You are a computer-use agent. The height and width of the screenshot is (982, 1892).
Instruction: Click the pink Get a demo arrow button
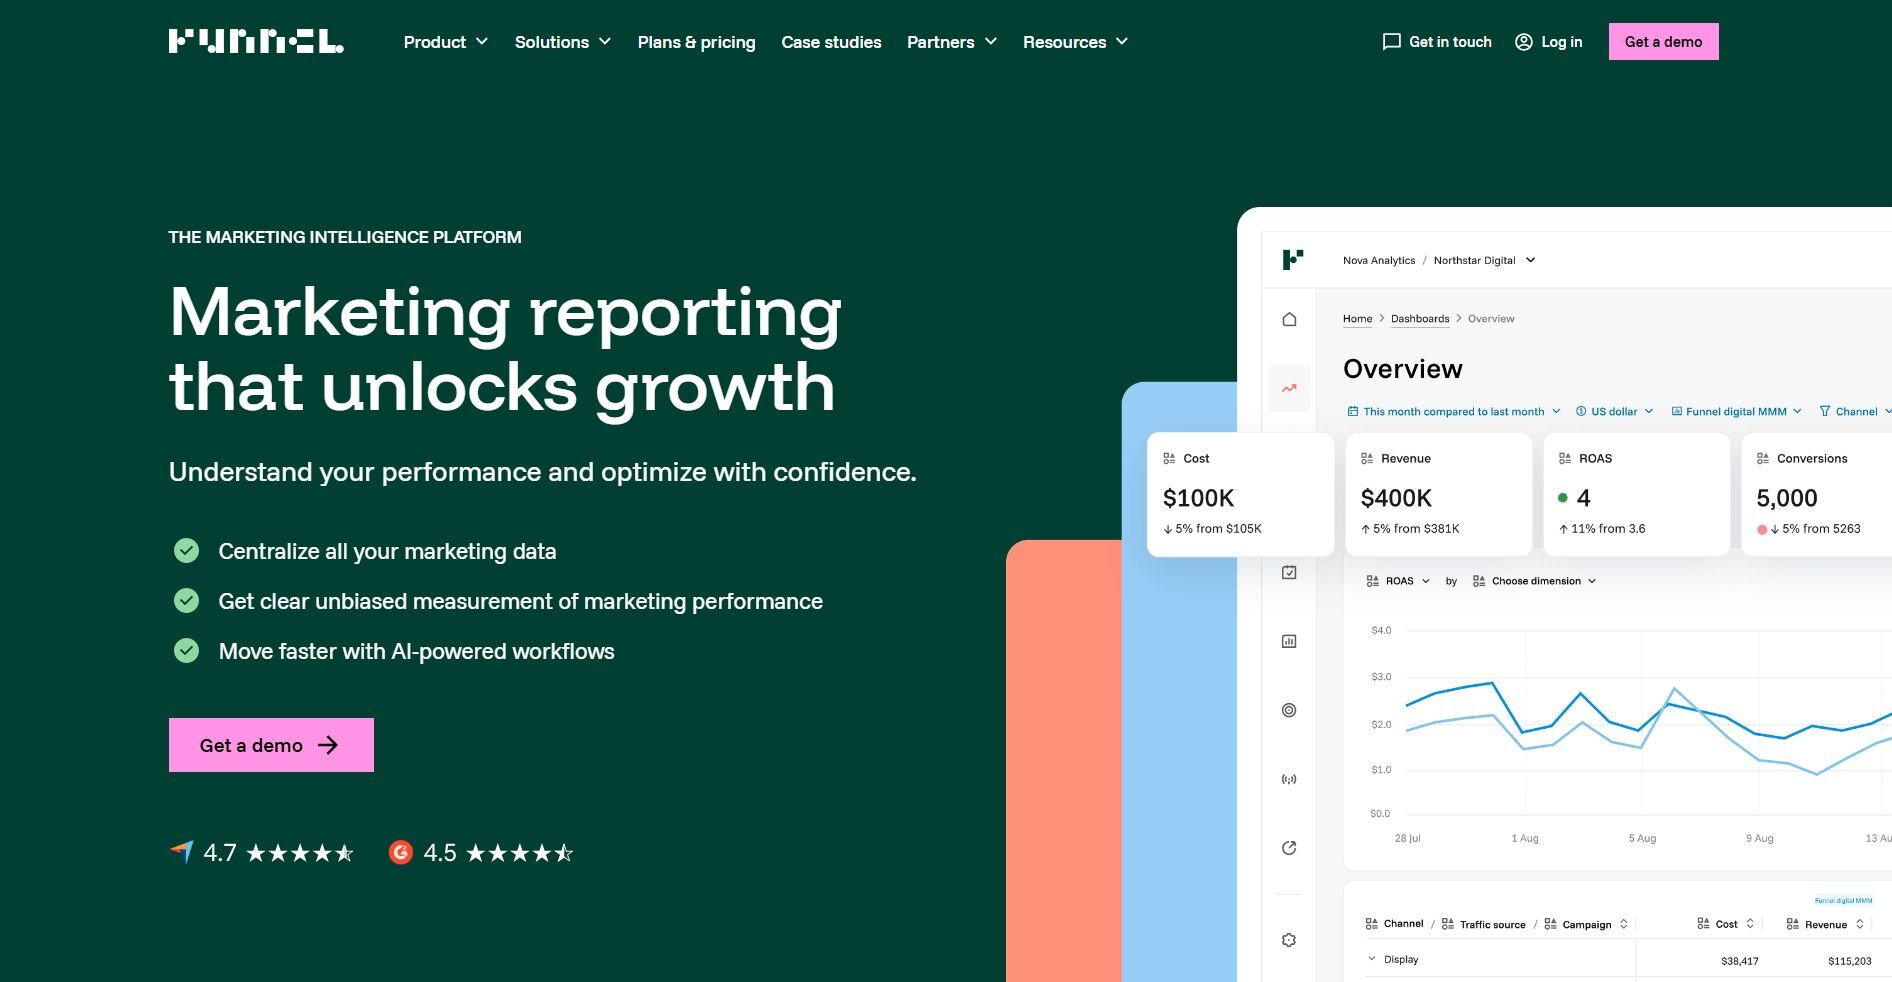coord(271,745)
